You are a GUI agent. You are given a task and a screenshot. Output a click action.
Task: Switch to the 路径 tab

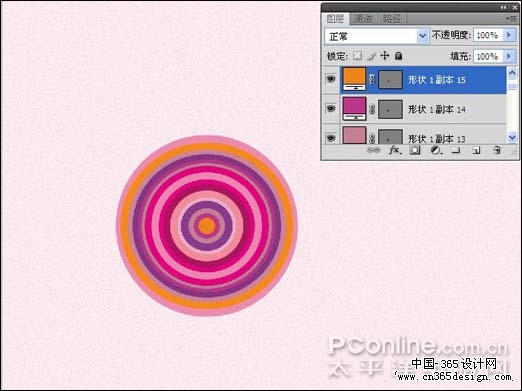[x=392, y=19]
